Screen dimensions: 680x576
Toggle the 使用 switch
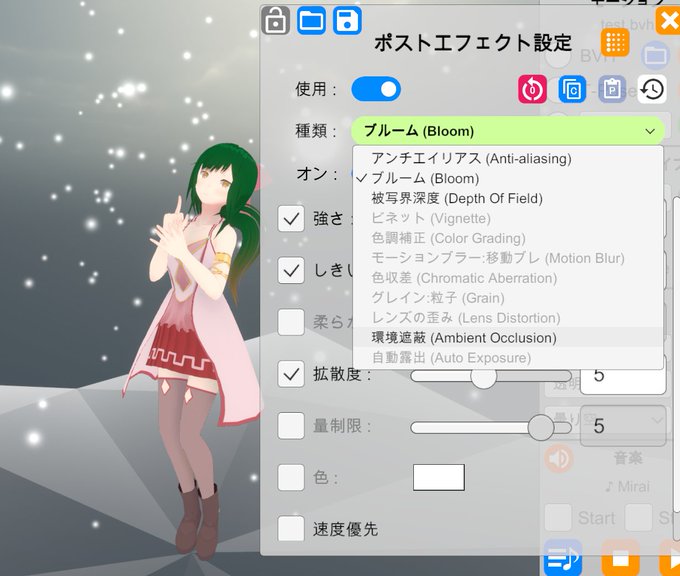tap(376, 89)
